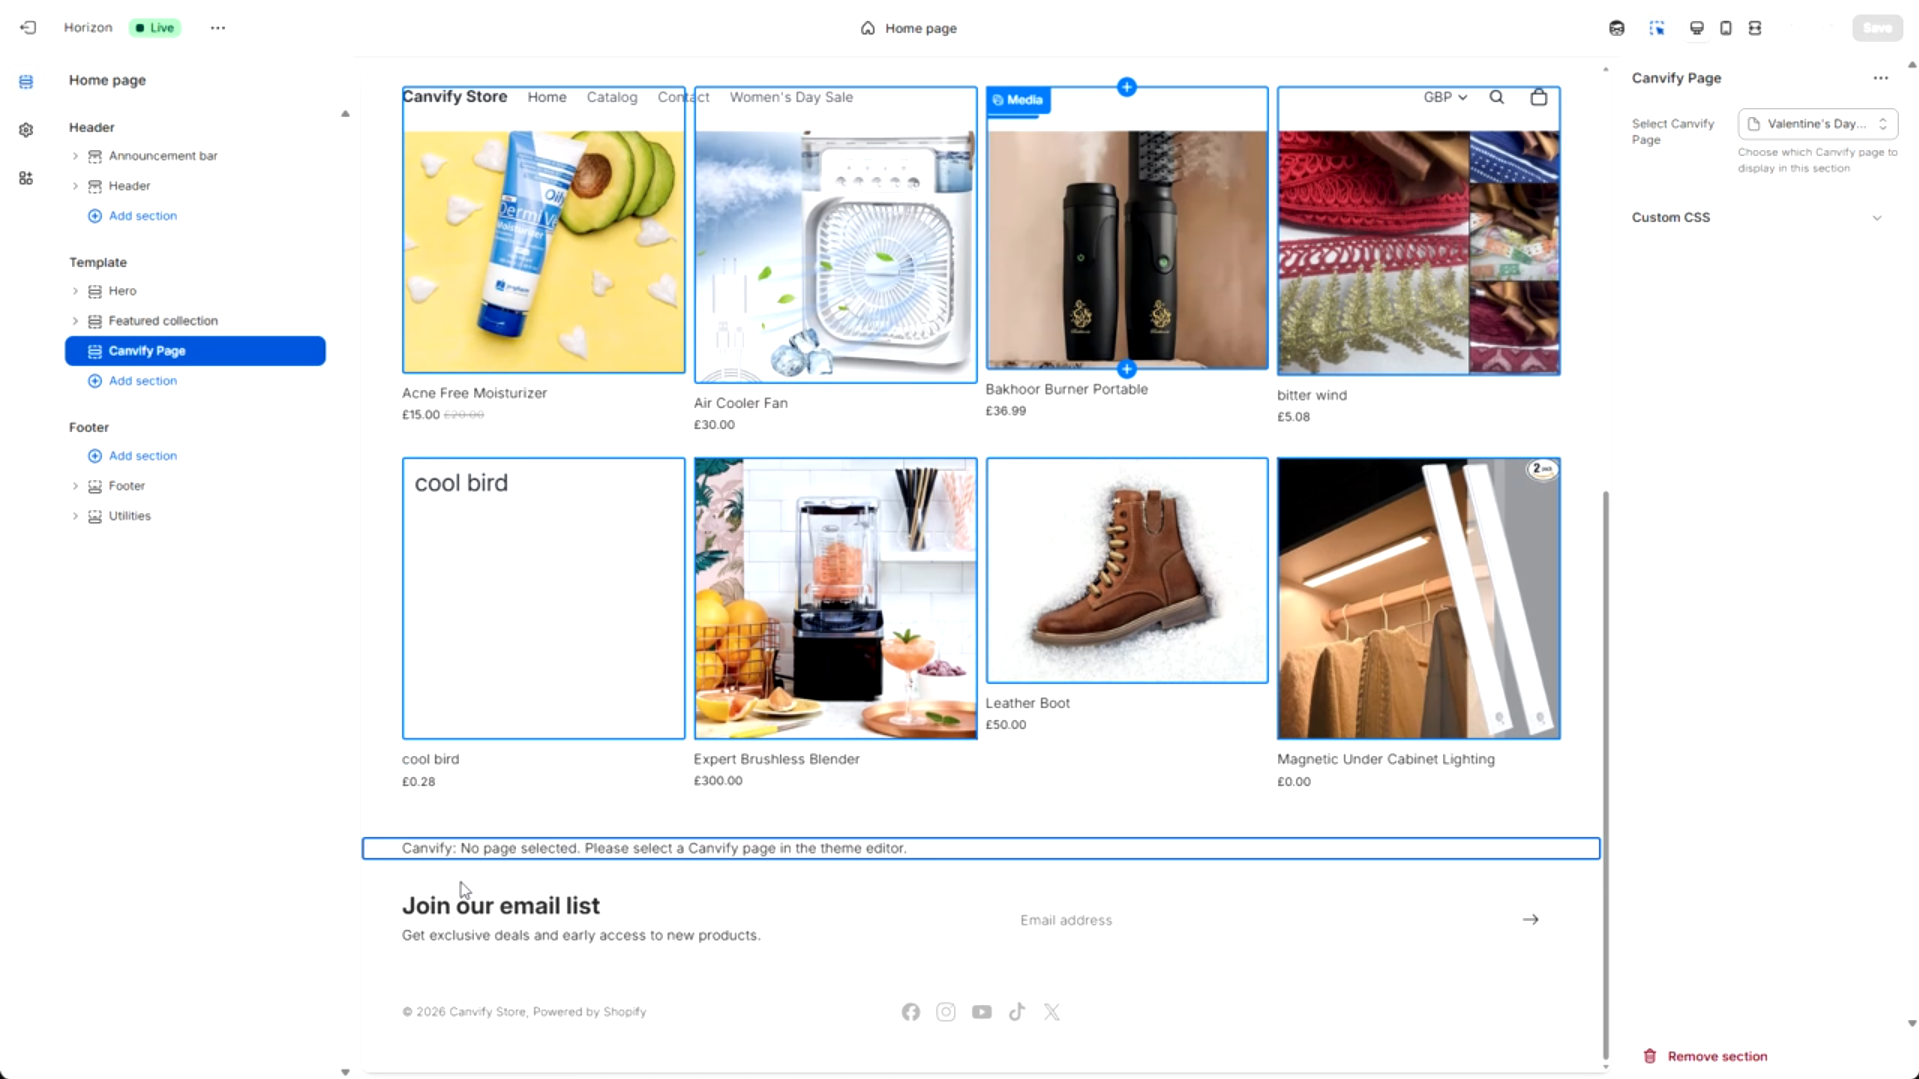Open the Select Canvify Page dropdown
Image resolution: width=1919 pixels, height=1079 pixels.
tap(1817, 124)
